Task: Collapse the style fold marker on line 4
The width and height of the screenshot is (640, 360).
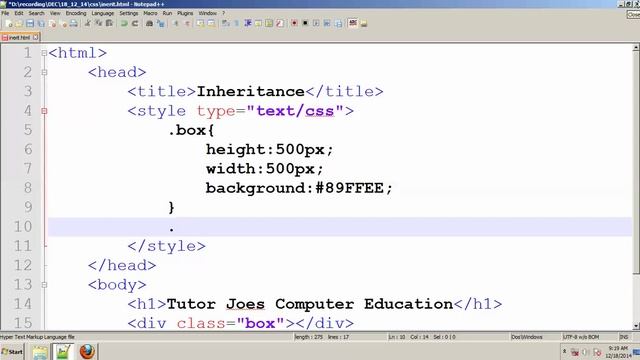Action: 44,111
